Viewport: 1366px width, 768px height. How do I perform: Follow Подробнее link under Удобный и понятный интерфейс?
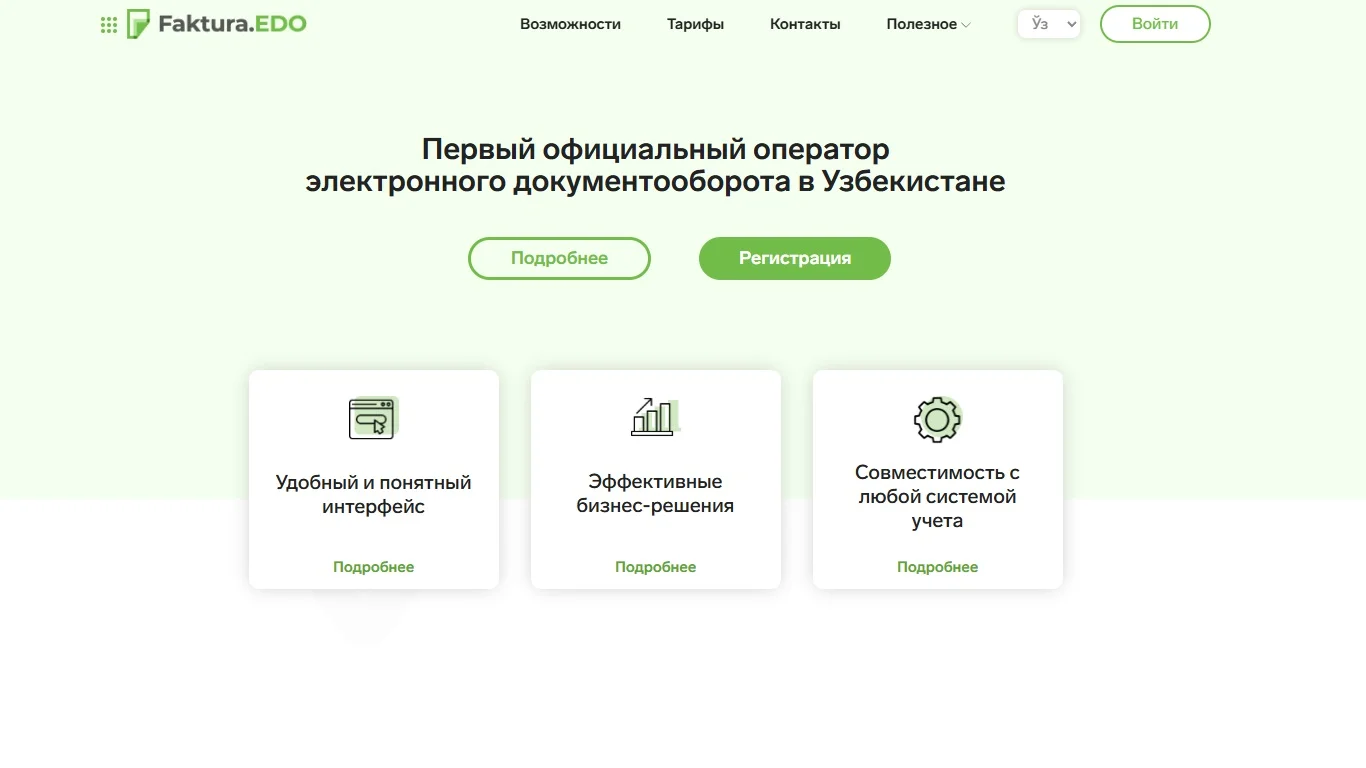pos(373,567)
